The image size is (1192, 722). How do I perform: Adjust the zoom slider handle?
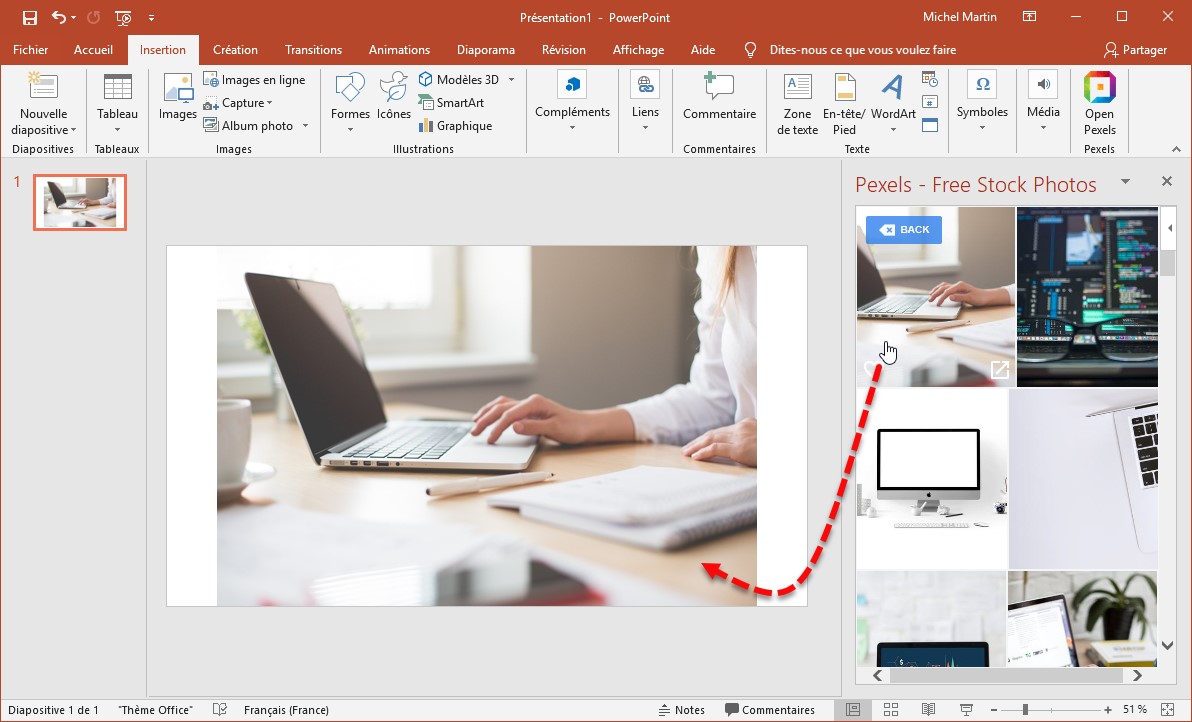1025,710
